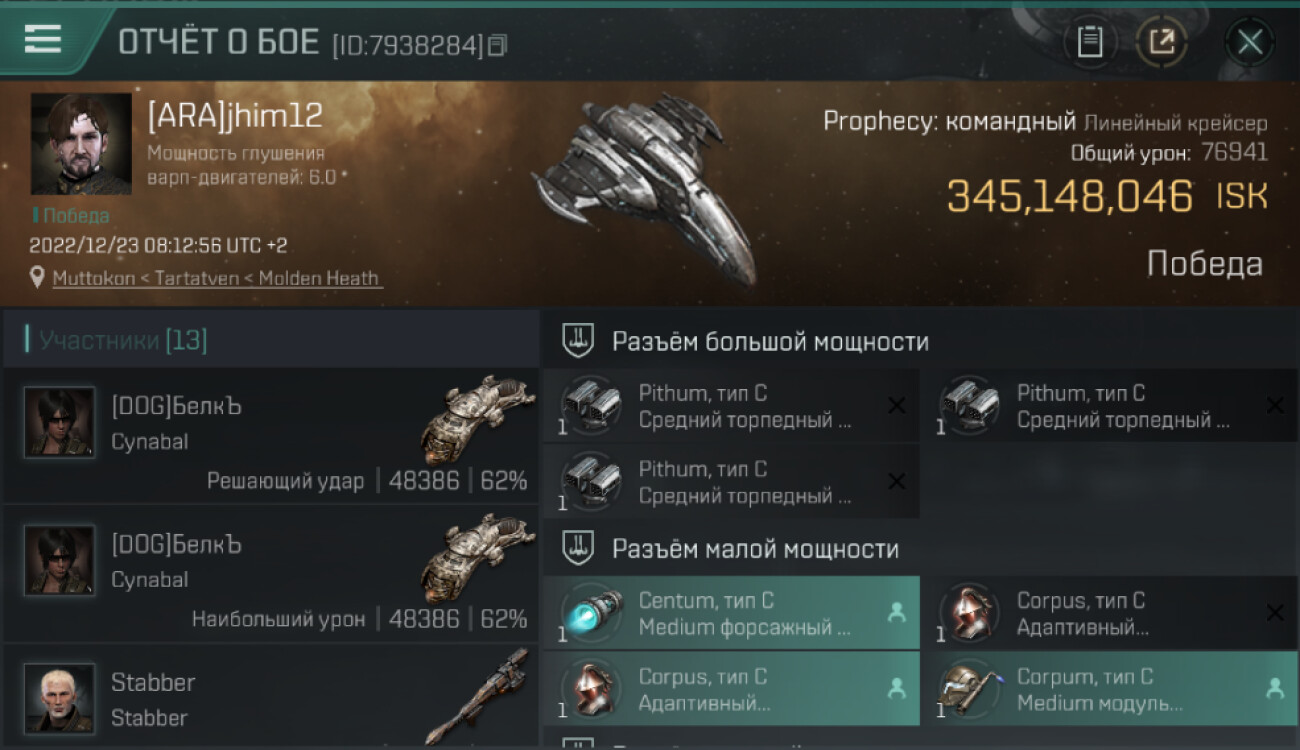Click X marker on Corpus Adaptive module
The height and width of the screenshot is (750, 1300).
[x=1275, y=612]
